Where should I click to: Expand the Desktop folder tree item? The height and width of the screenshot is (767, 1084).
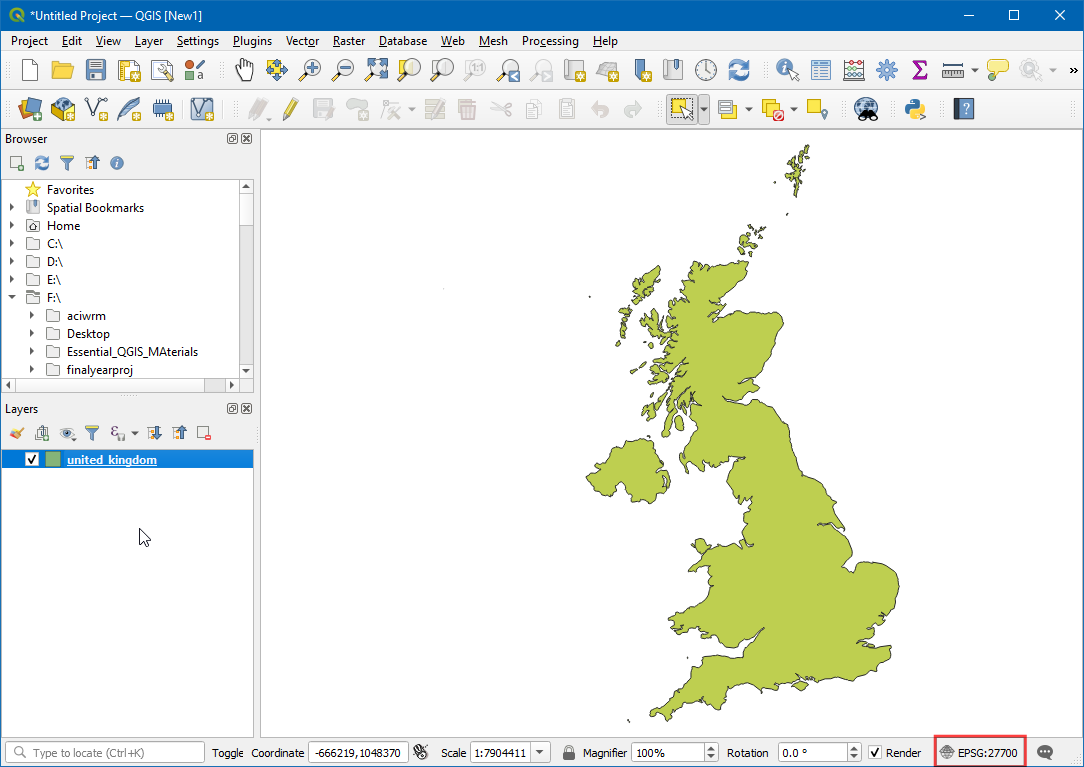[x=32, y=334]
